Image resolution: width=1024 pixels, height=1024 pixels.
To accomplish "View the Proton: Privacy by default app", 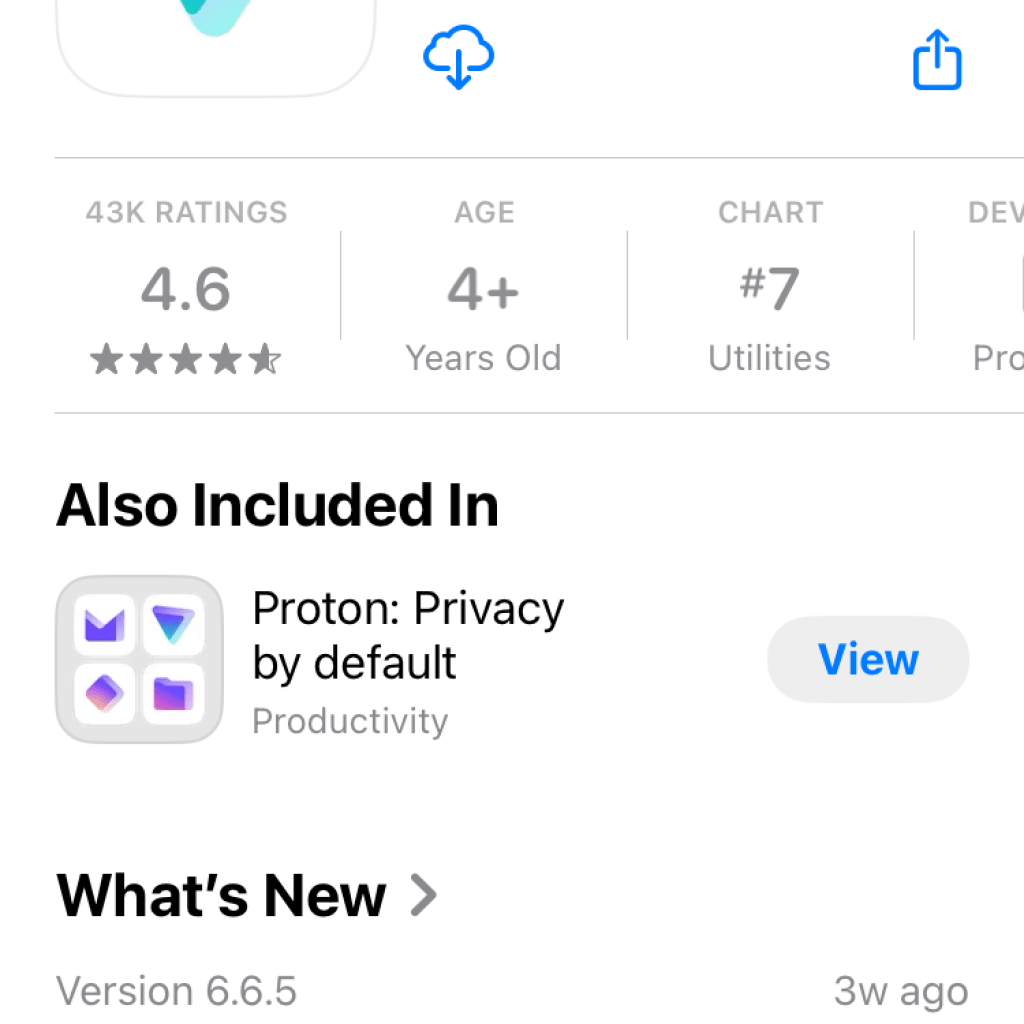I will (x=867, y=658).
